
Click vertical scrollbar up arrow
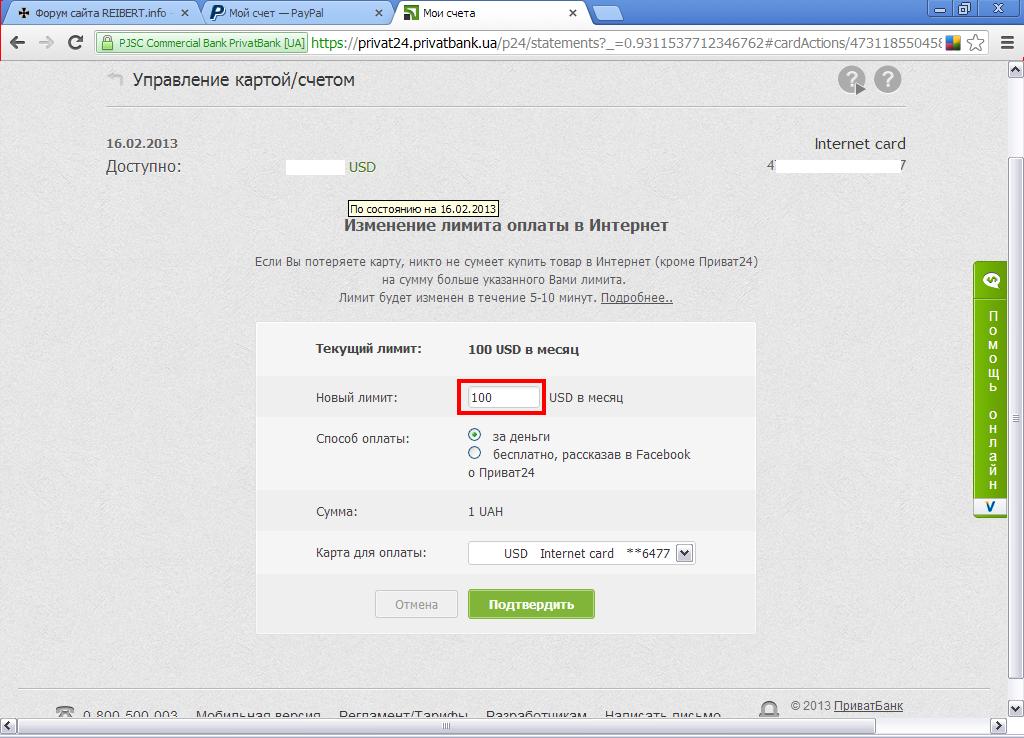[x=1016, y=69]
